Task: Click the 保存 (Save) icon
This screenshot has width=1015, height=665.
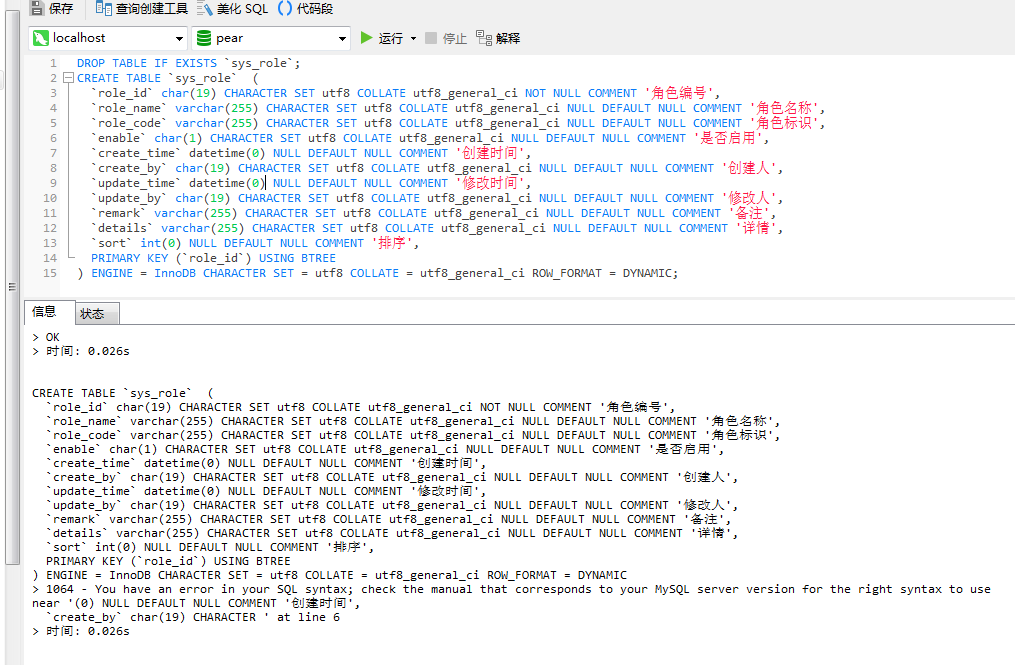Action: click(36, 8)
